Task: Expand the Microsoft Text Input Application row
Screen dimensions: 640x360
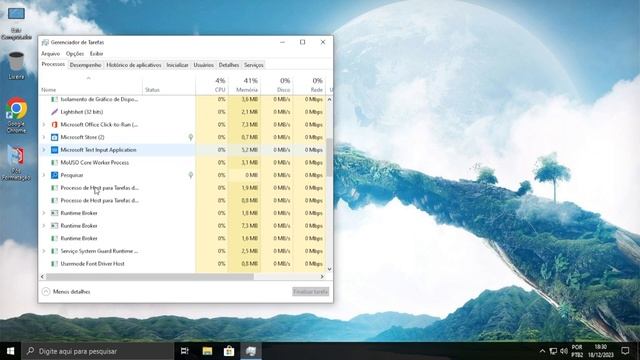Action: point(44,150)
